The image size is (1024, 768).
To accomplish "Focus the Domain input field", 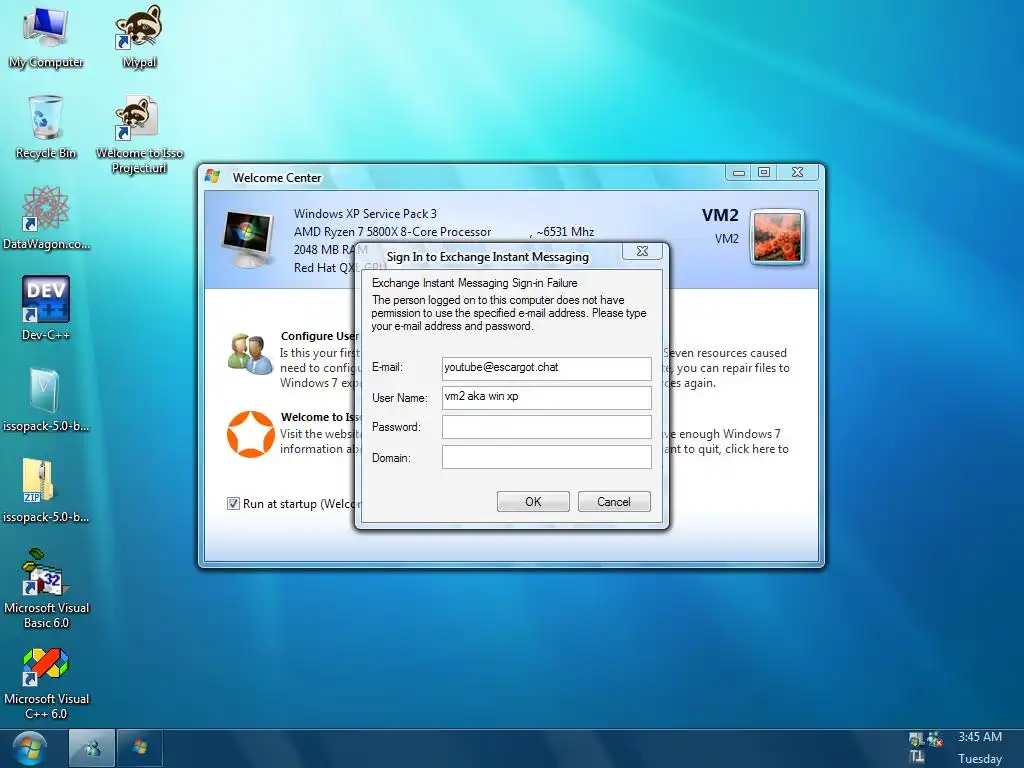I will tap(547, 457).
